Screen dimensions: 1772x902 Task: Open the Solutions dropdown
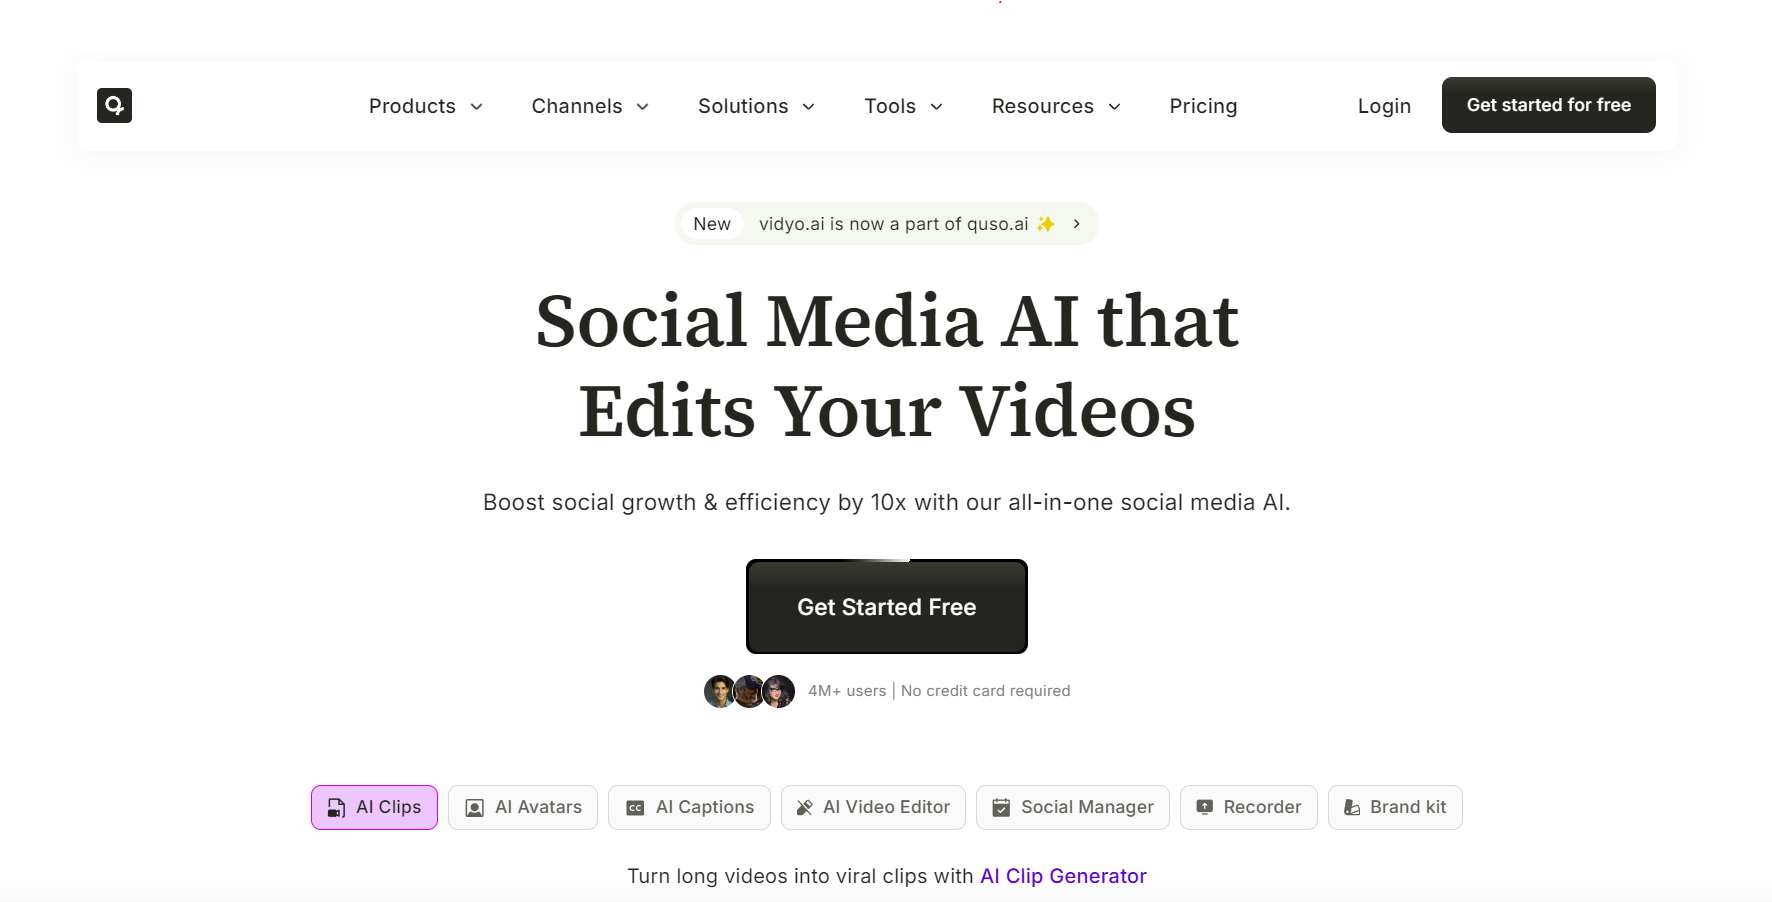coord(756,106)
